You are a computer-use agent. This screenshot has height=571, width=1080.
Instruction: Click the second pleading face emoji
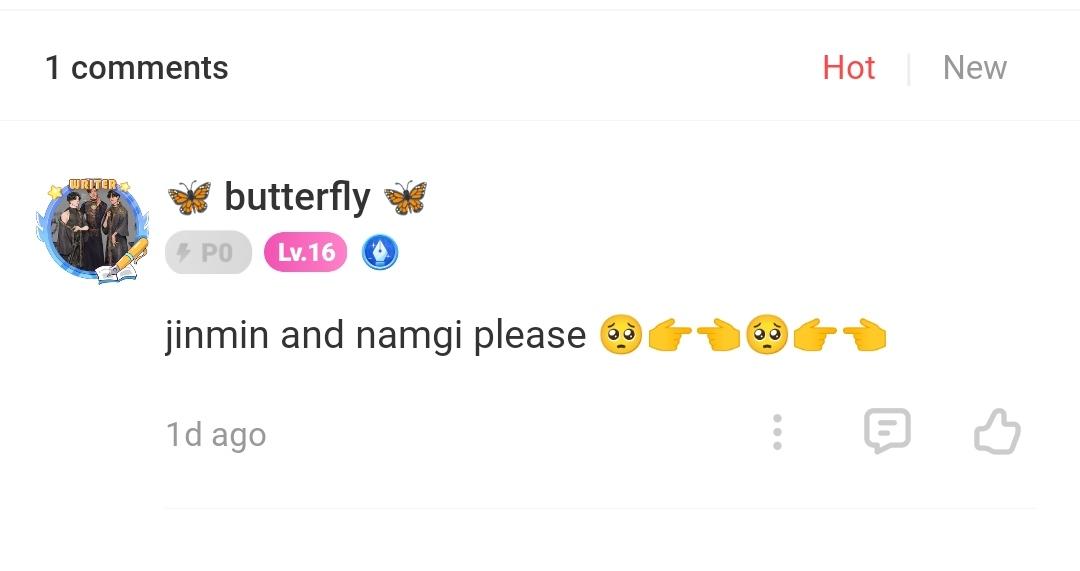click(x=766, y=335)
